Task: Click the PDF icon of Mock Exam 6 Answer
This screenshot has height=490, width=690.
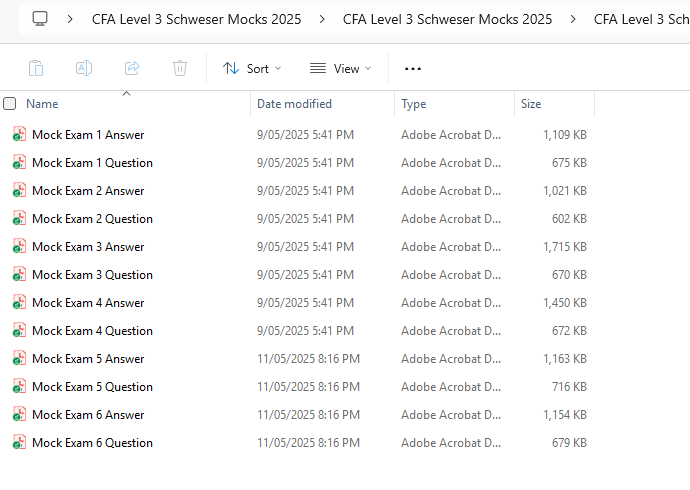Action: pos(19,414)
